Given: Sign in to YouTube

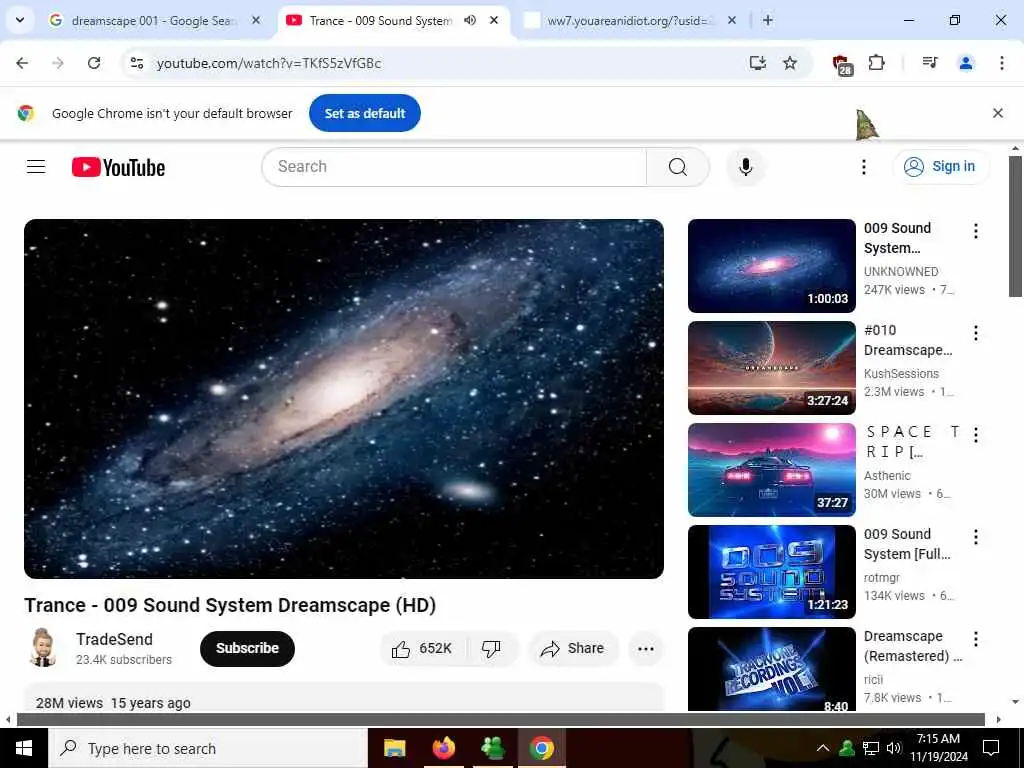Looking at the screenshot, I should tap(940, 167).
